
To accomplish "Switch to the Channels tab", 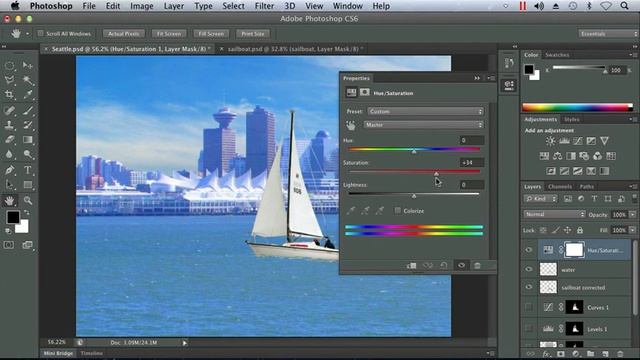I will pos(560,187).
